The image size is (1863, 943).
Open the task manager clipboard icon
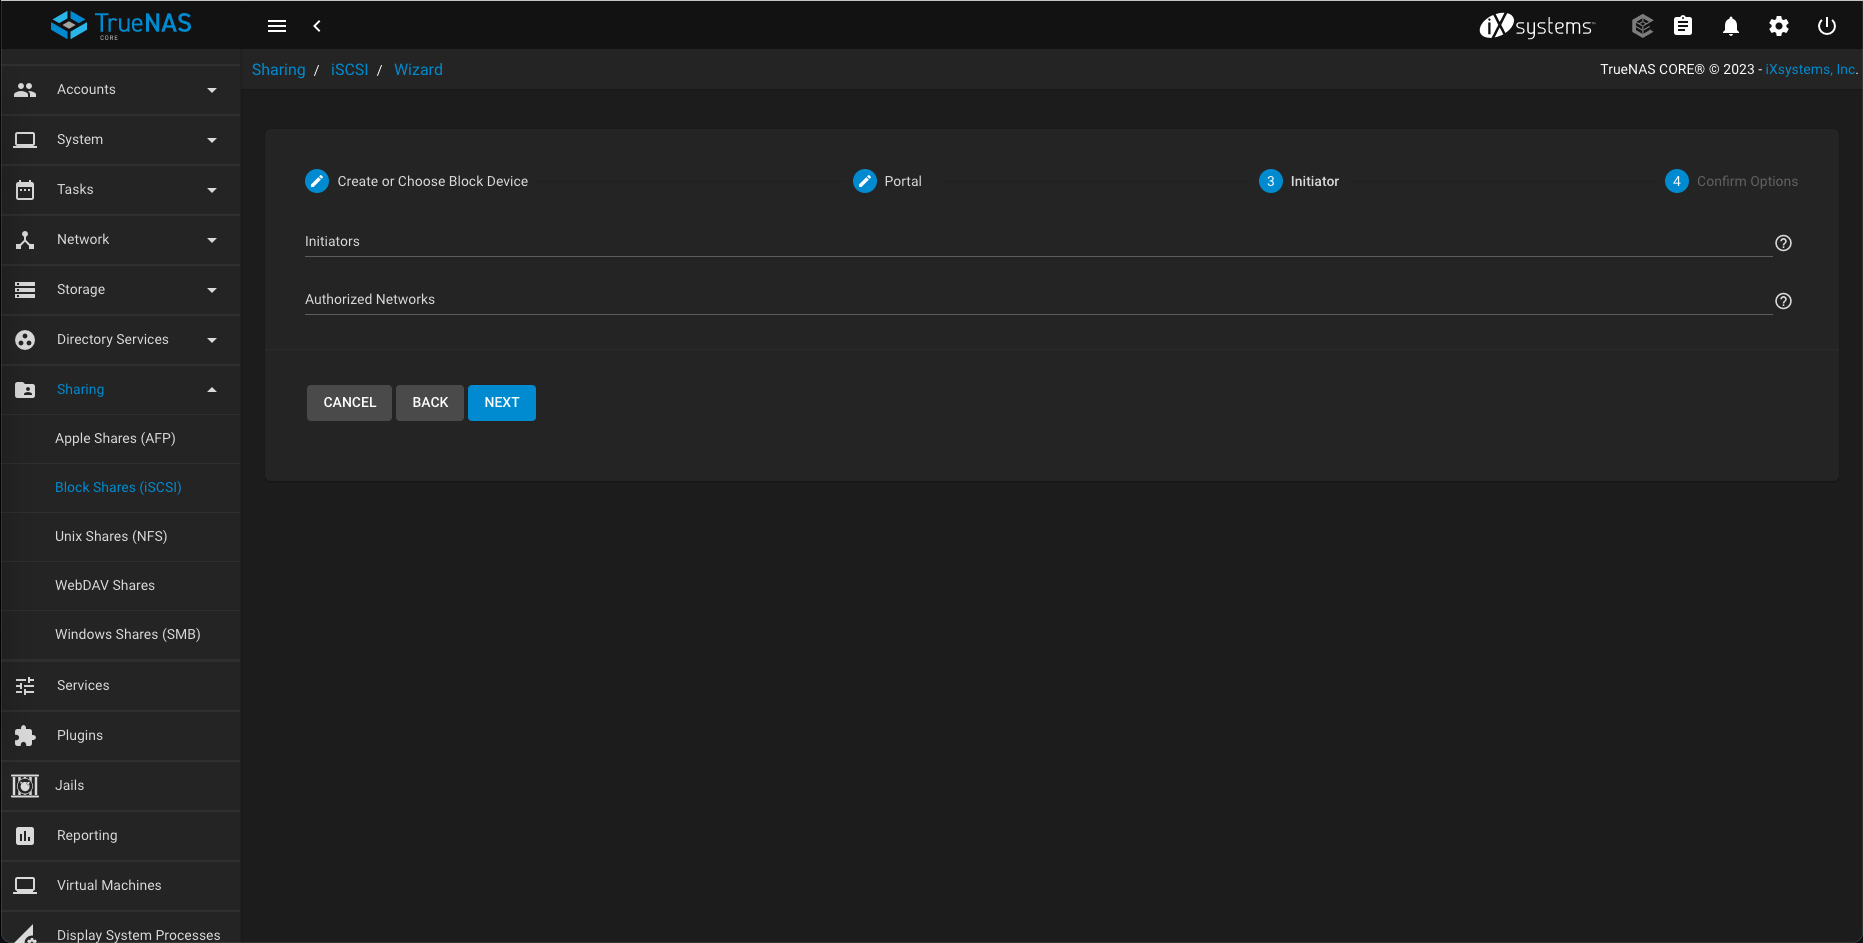click(1683, 26)
